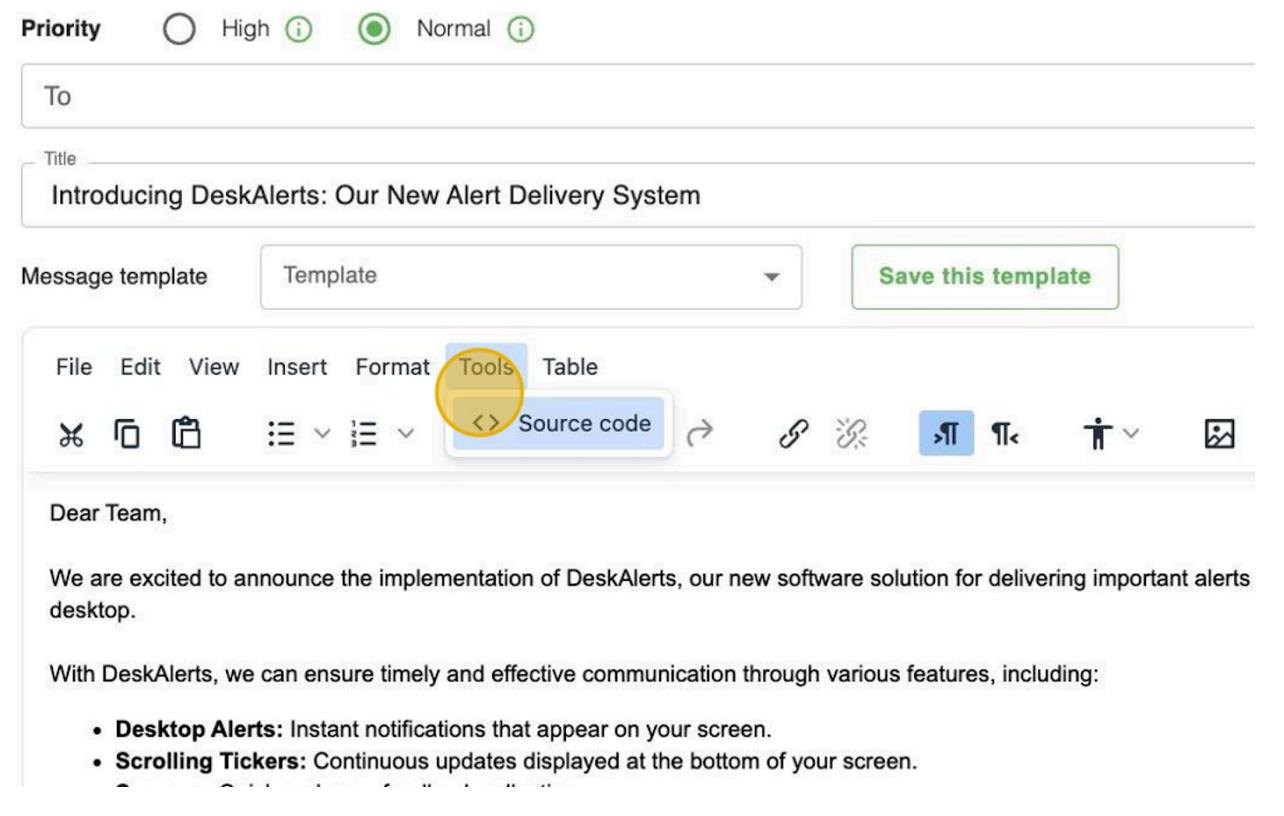
Task: Select the Normal priority radio button
Action: [x=375, y=30]
